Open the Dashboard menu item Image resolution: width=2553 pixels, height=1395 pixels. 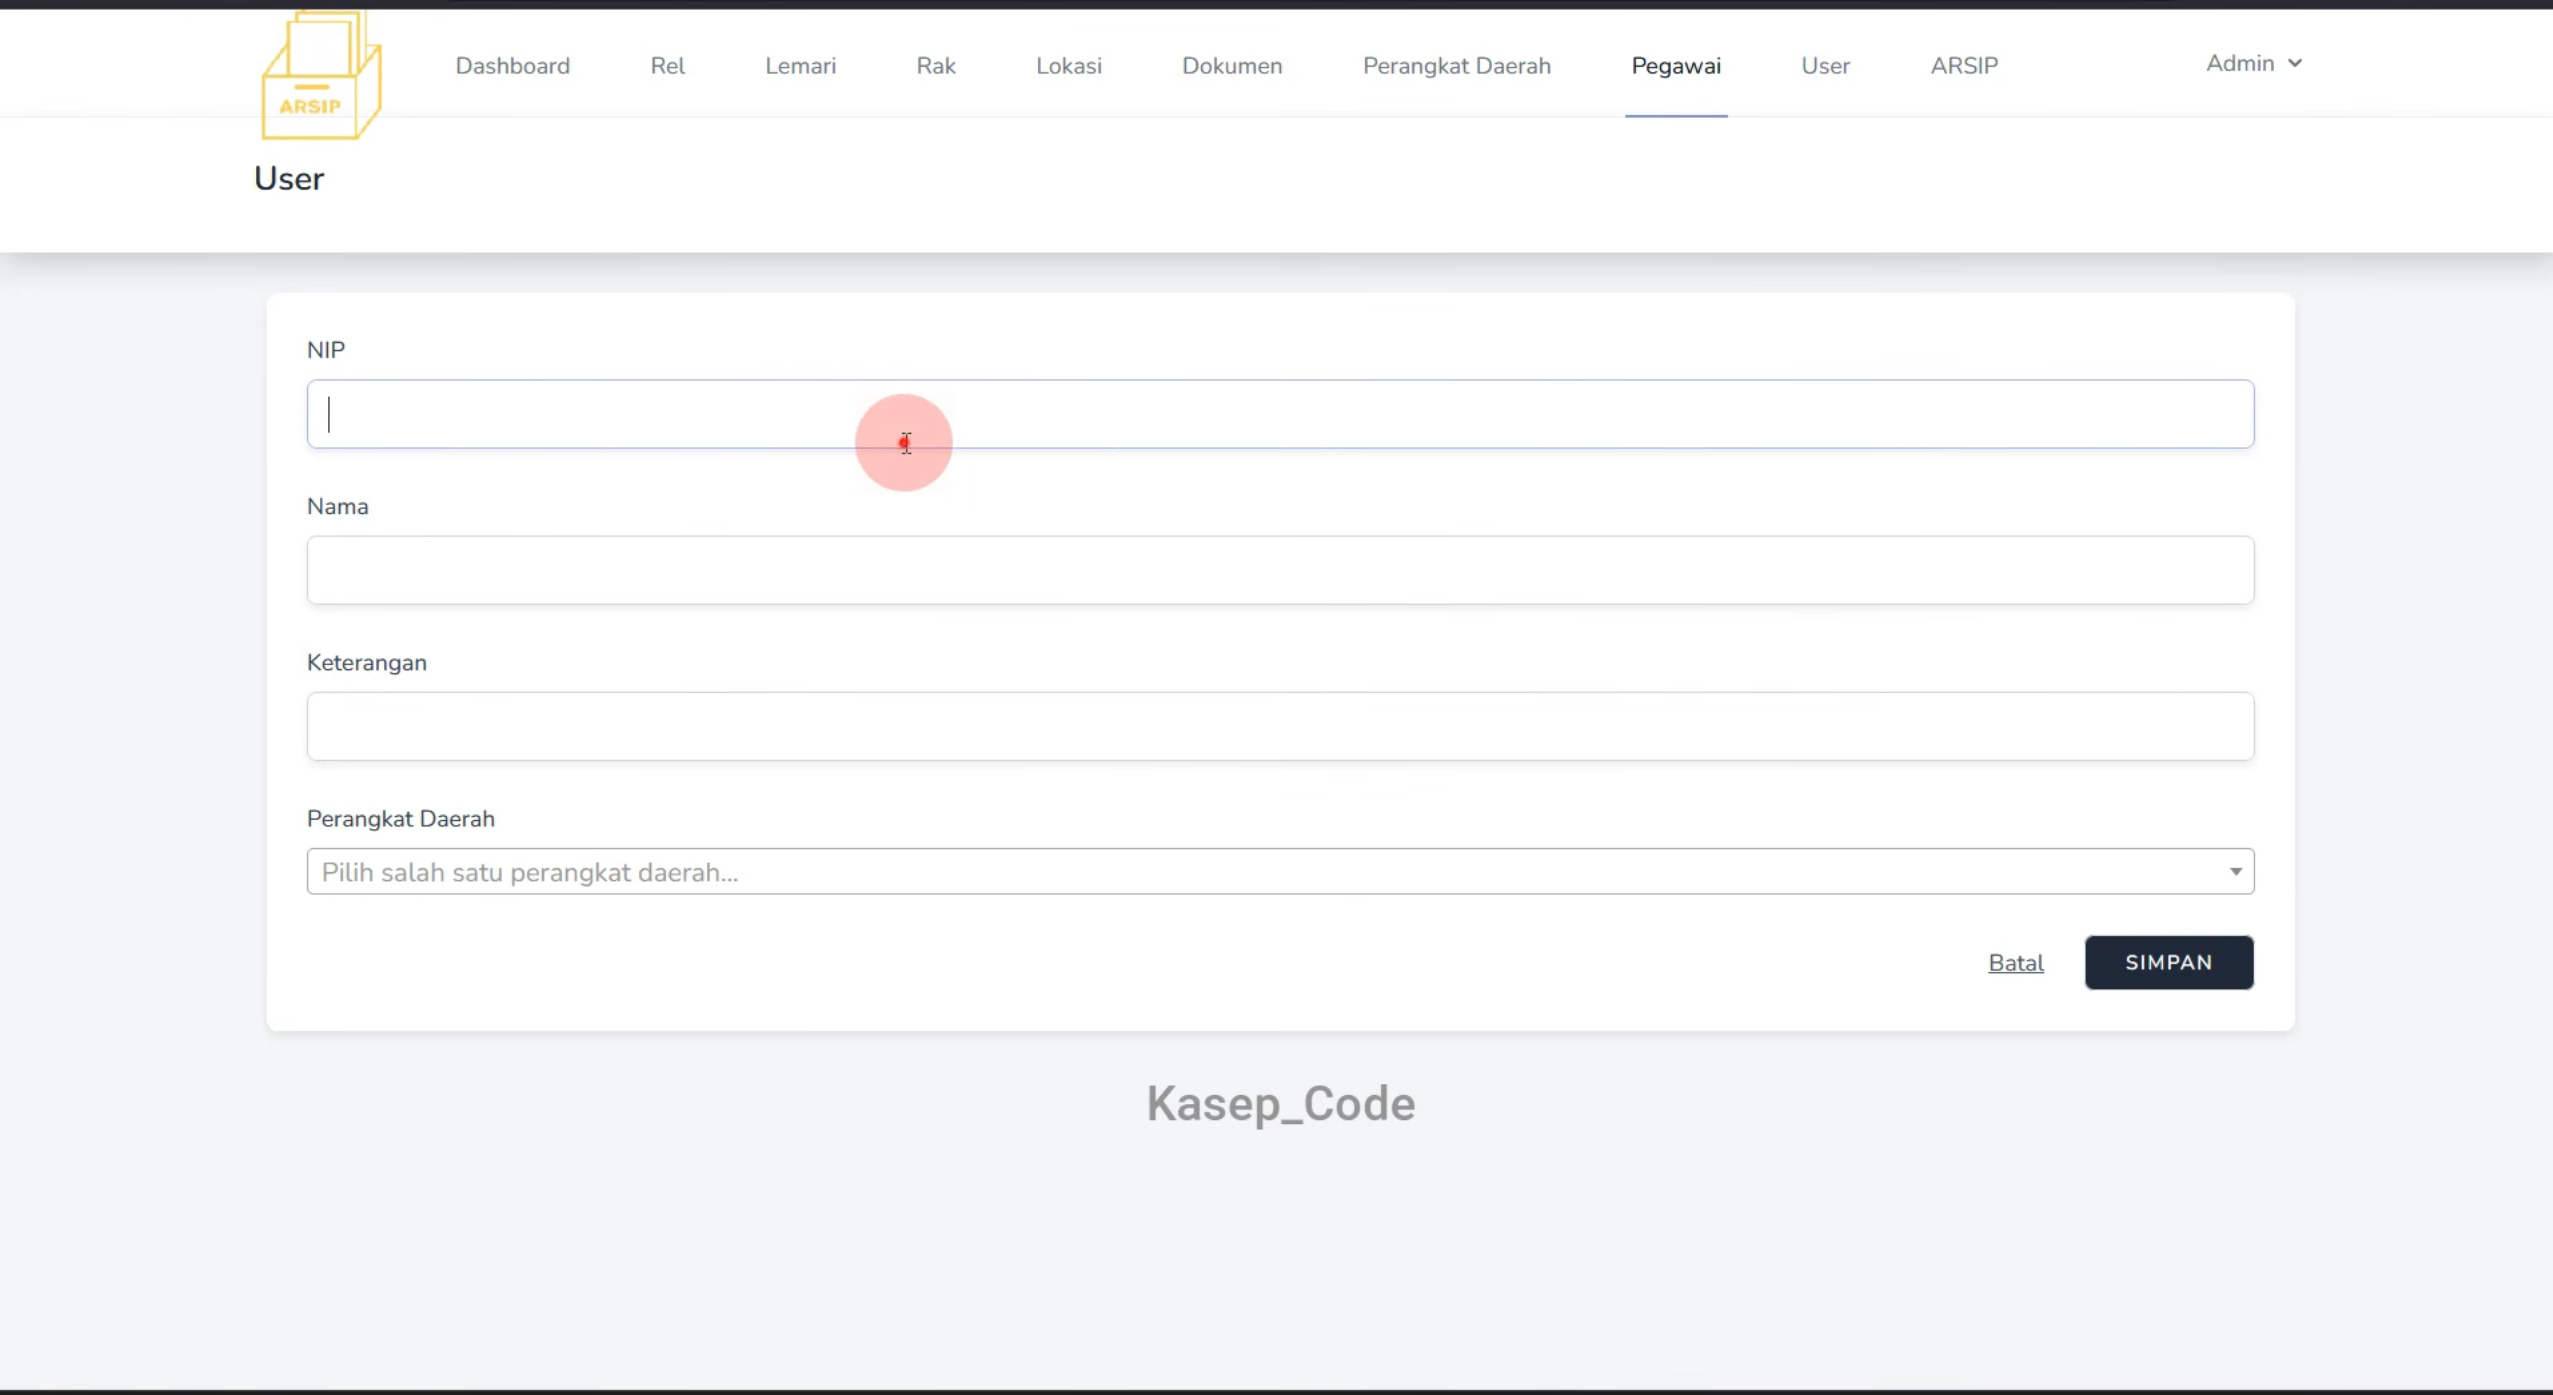pyautogui.click(x=512, y=66)
